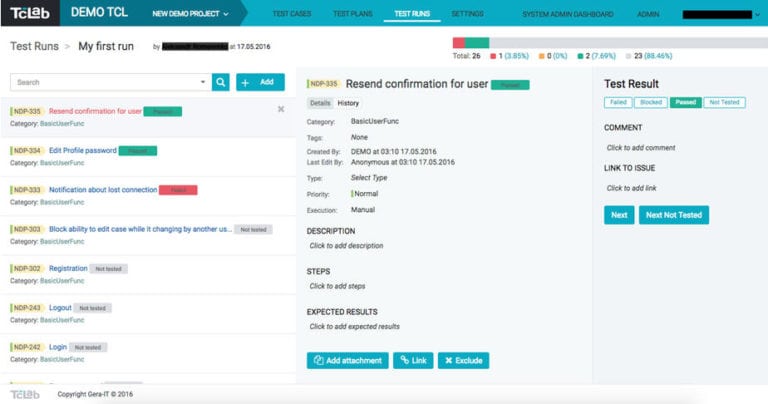Click the Add attachment button
Screen dimensions: 768x404
[x=348, y=360]
